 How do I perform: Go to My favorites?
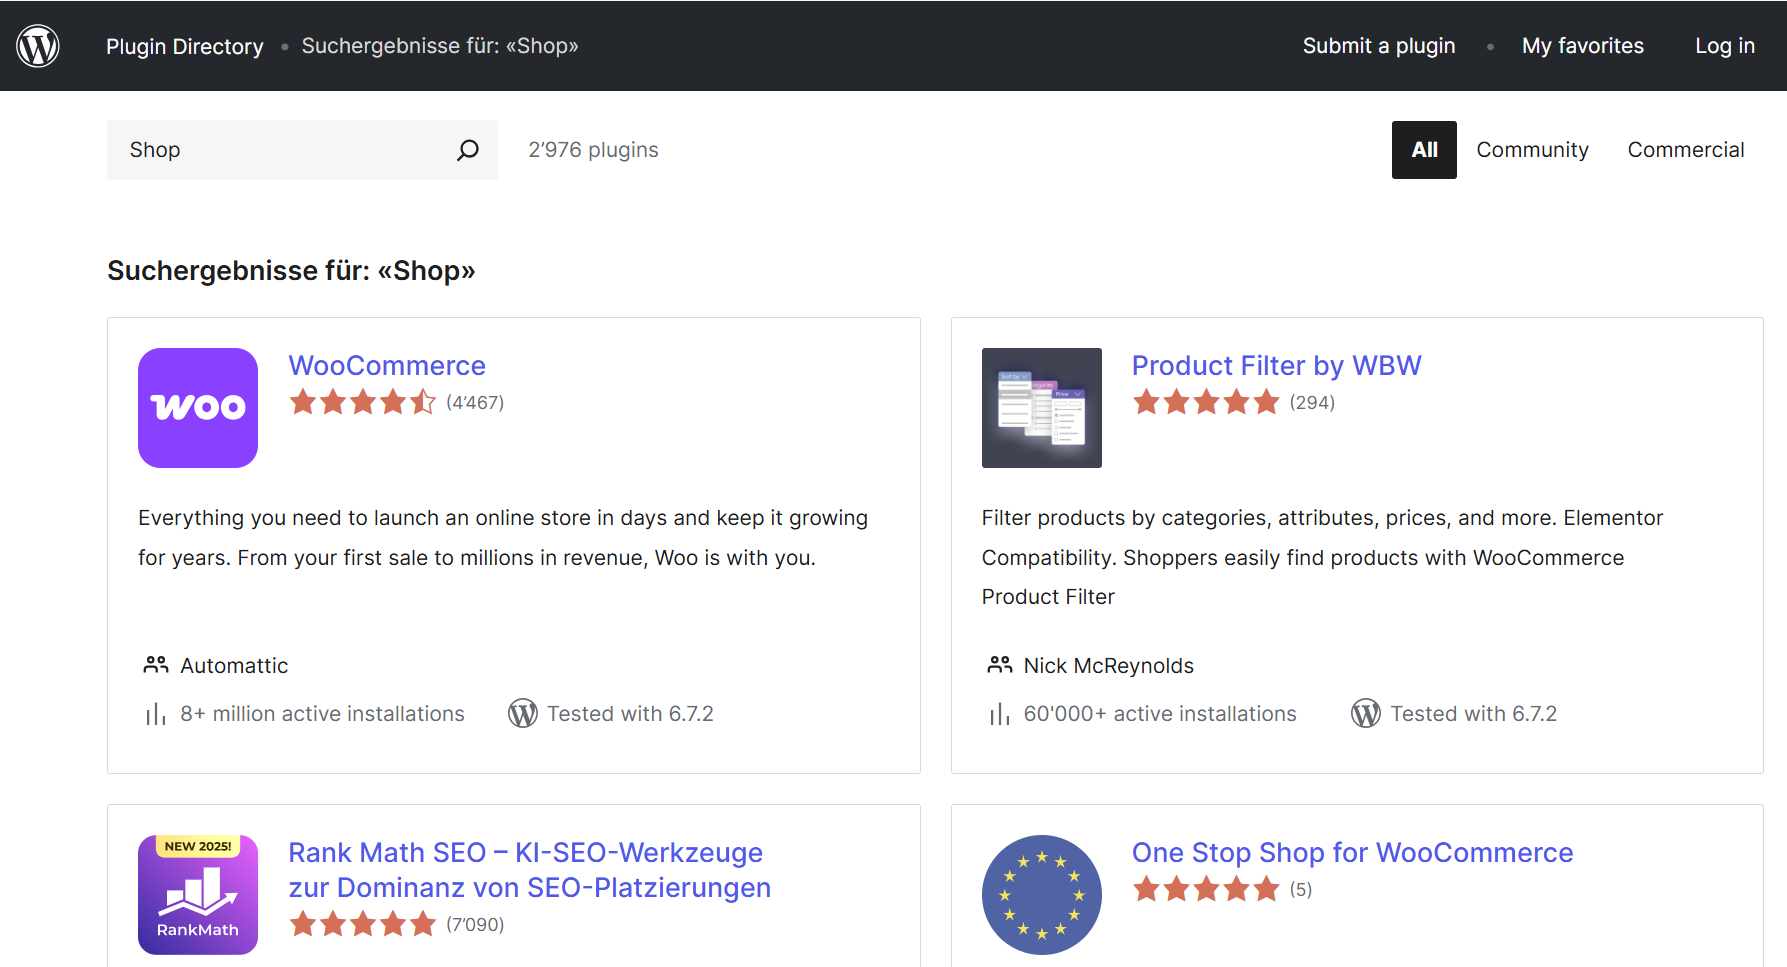[1582, 46]
